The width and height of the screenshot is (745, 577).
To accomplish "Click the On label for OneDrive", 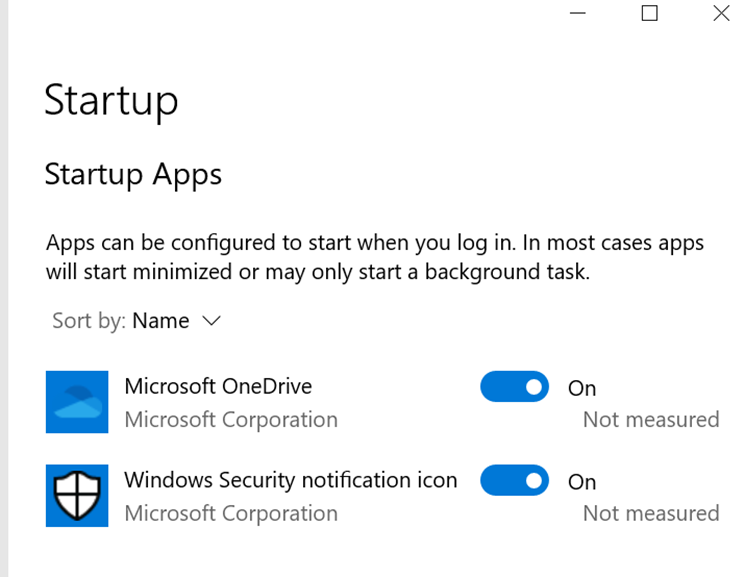I will pos(582,389).
